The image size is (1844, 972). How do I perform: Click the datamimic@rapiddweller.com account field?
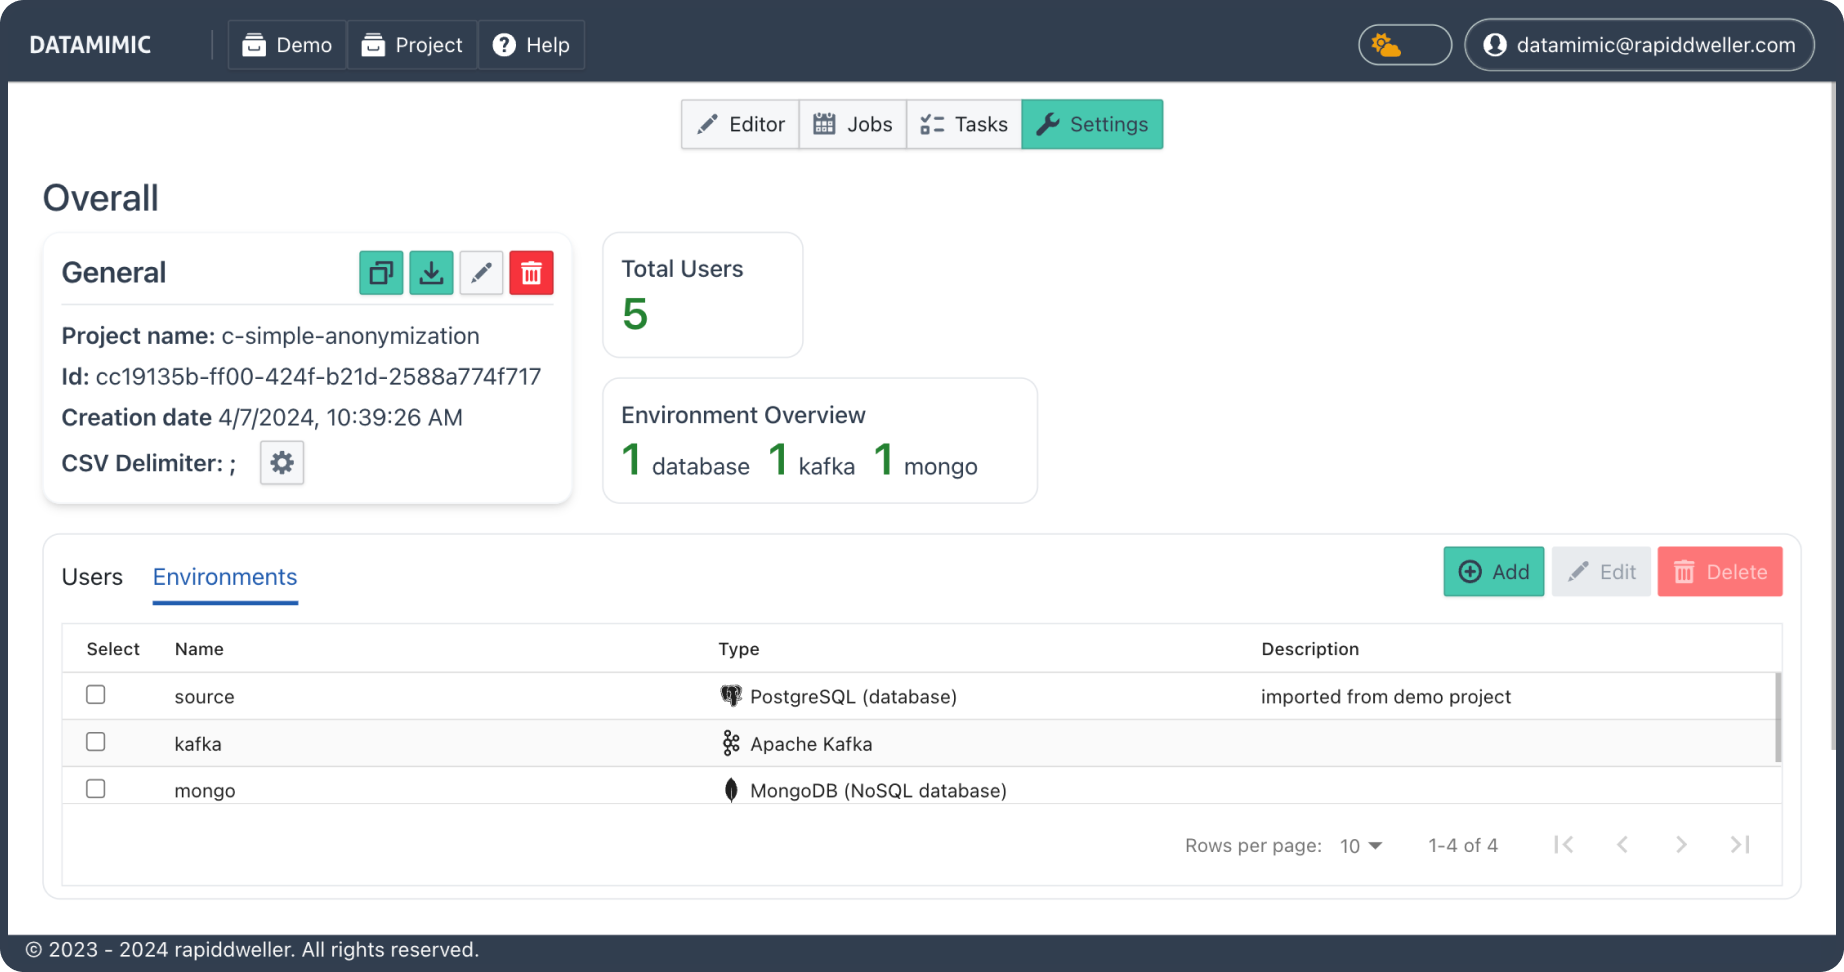tap(1638, 44)
